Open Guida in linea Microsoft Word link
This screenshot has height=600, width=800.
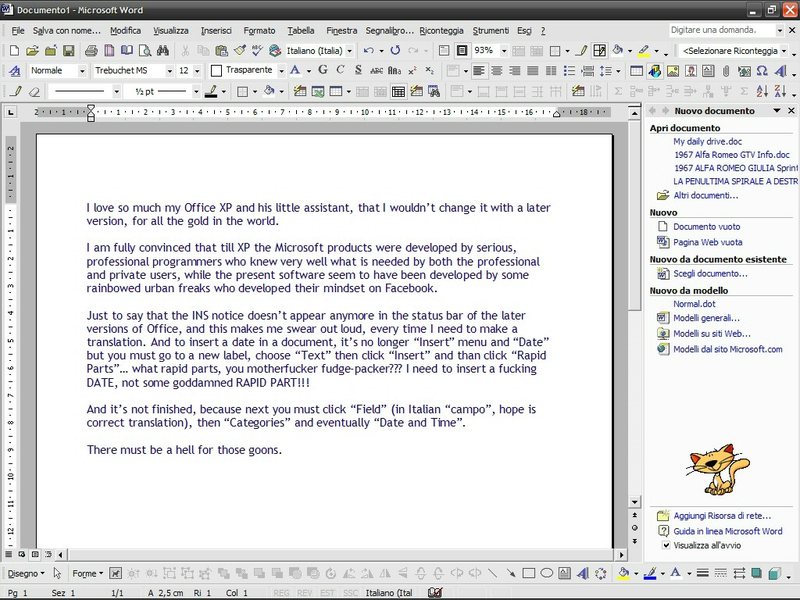coord(728,531)
